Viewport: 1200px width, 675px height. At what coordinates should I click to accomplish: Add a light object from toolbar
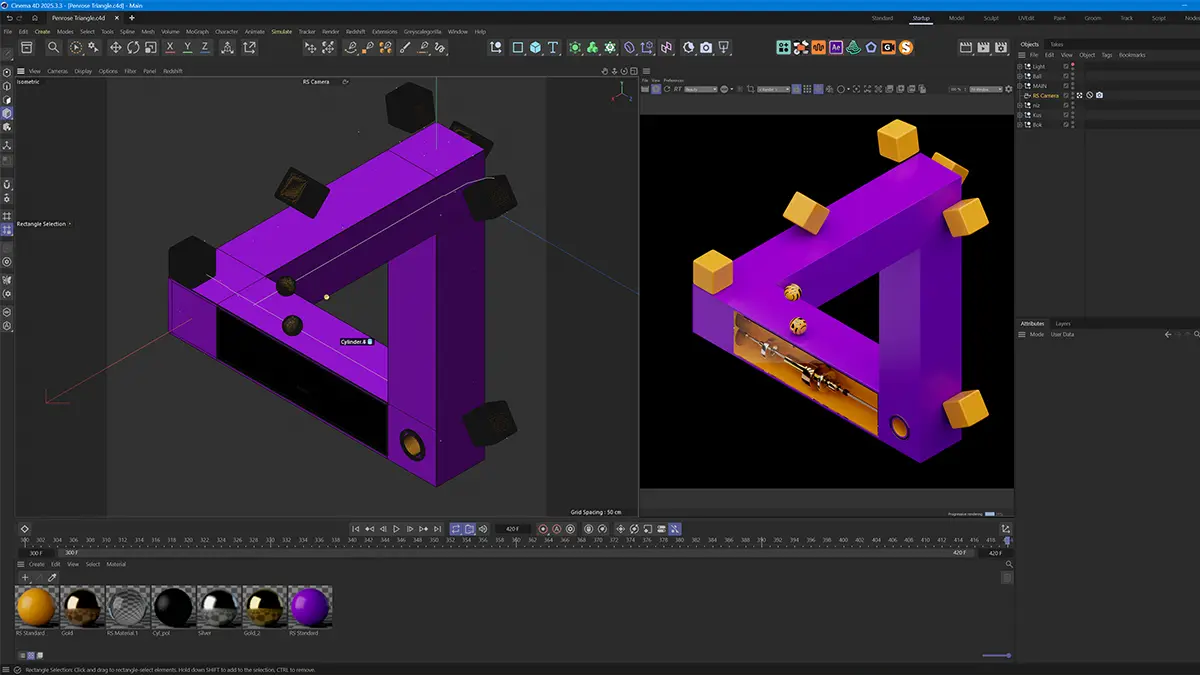(x=724, y=47)
